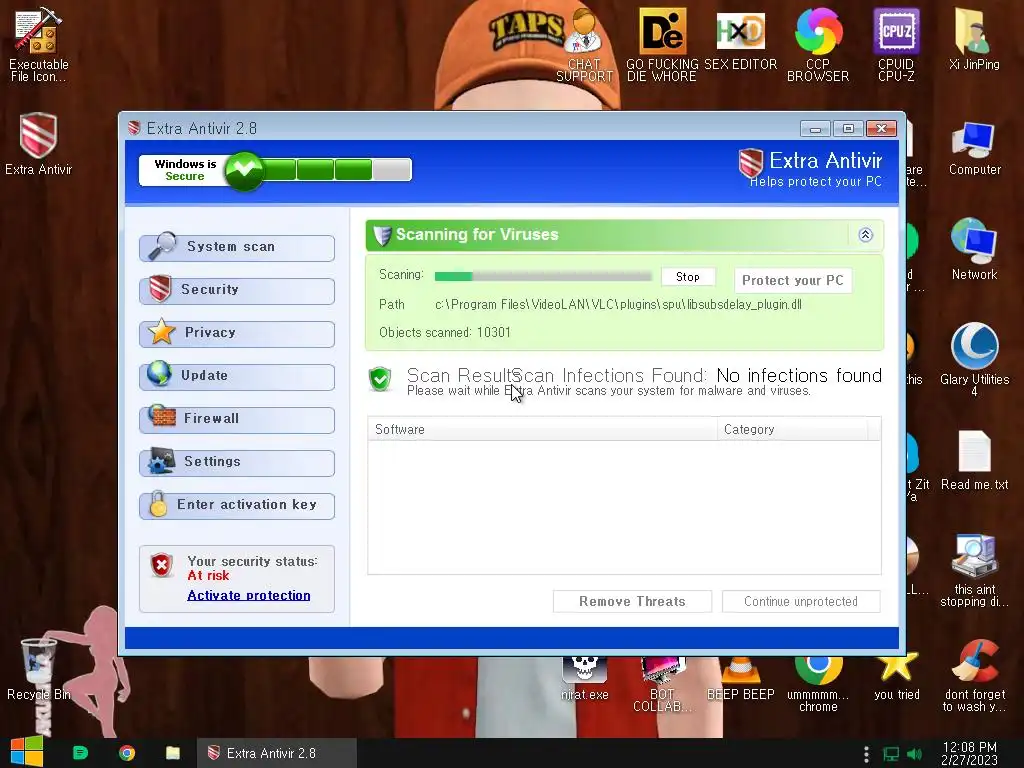Select the Executable File Icon desktop shortcut
The height and width of the screenshot is (768, 1024).
pyautogui.click(x=39, y=44)
